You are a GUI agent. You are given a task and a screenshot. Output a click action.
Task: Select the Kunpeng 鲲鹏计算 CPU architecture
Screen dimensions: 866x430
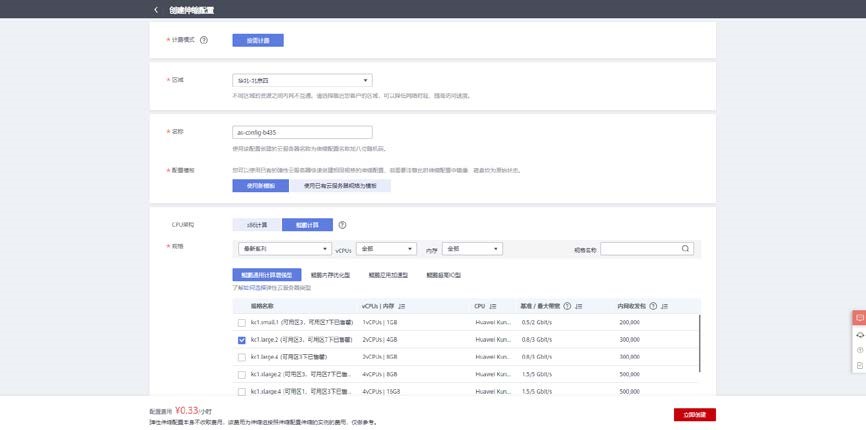pyautogui.click(x=307, y=225)
